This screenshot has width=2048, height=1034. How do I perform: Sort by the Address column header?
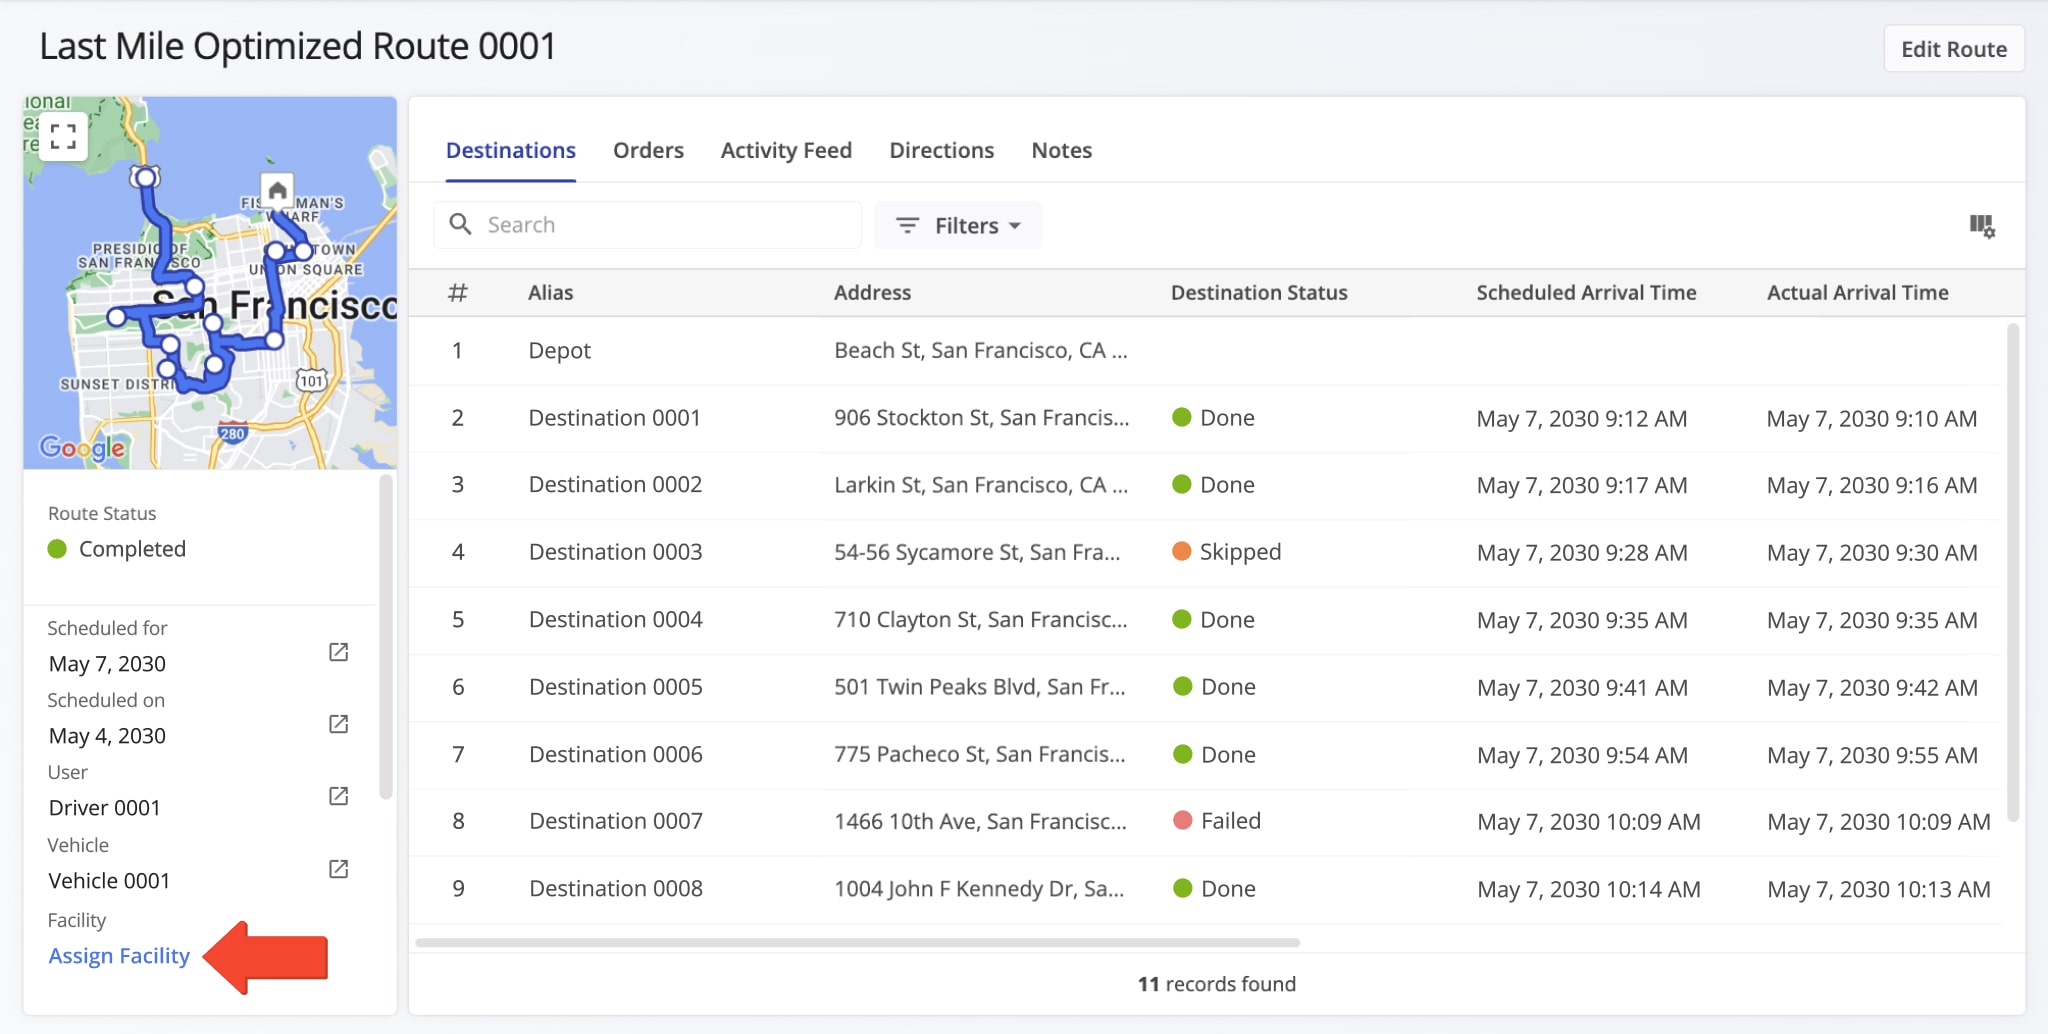click(x=872, y=292)
